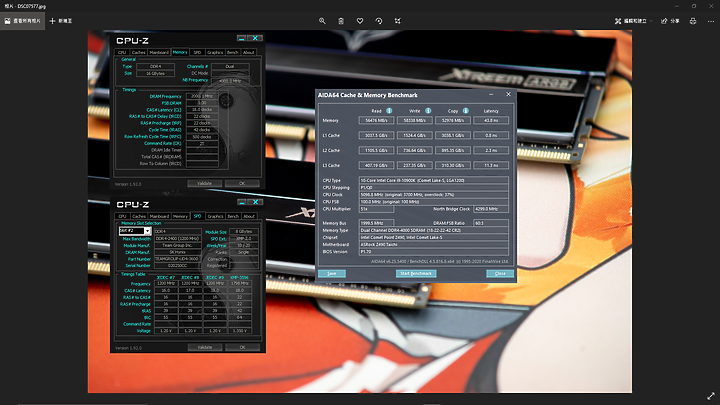This screenshot has width=720, height=405.
Task: Minimize the lower CPU-Z window
Action: tap(242, 202)
